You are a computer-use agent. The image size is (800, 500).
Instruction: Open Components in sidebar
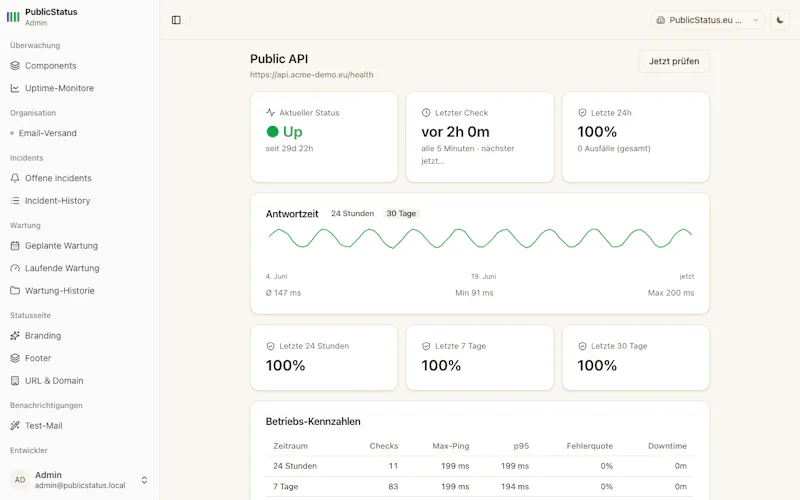click(51, 65)
